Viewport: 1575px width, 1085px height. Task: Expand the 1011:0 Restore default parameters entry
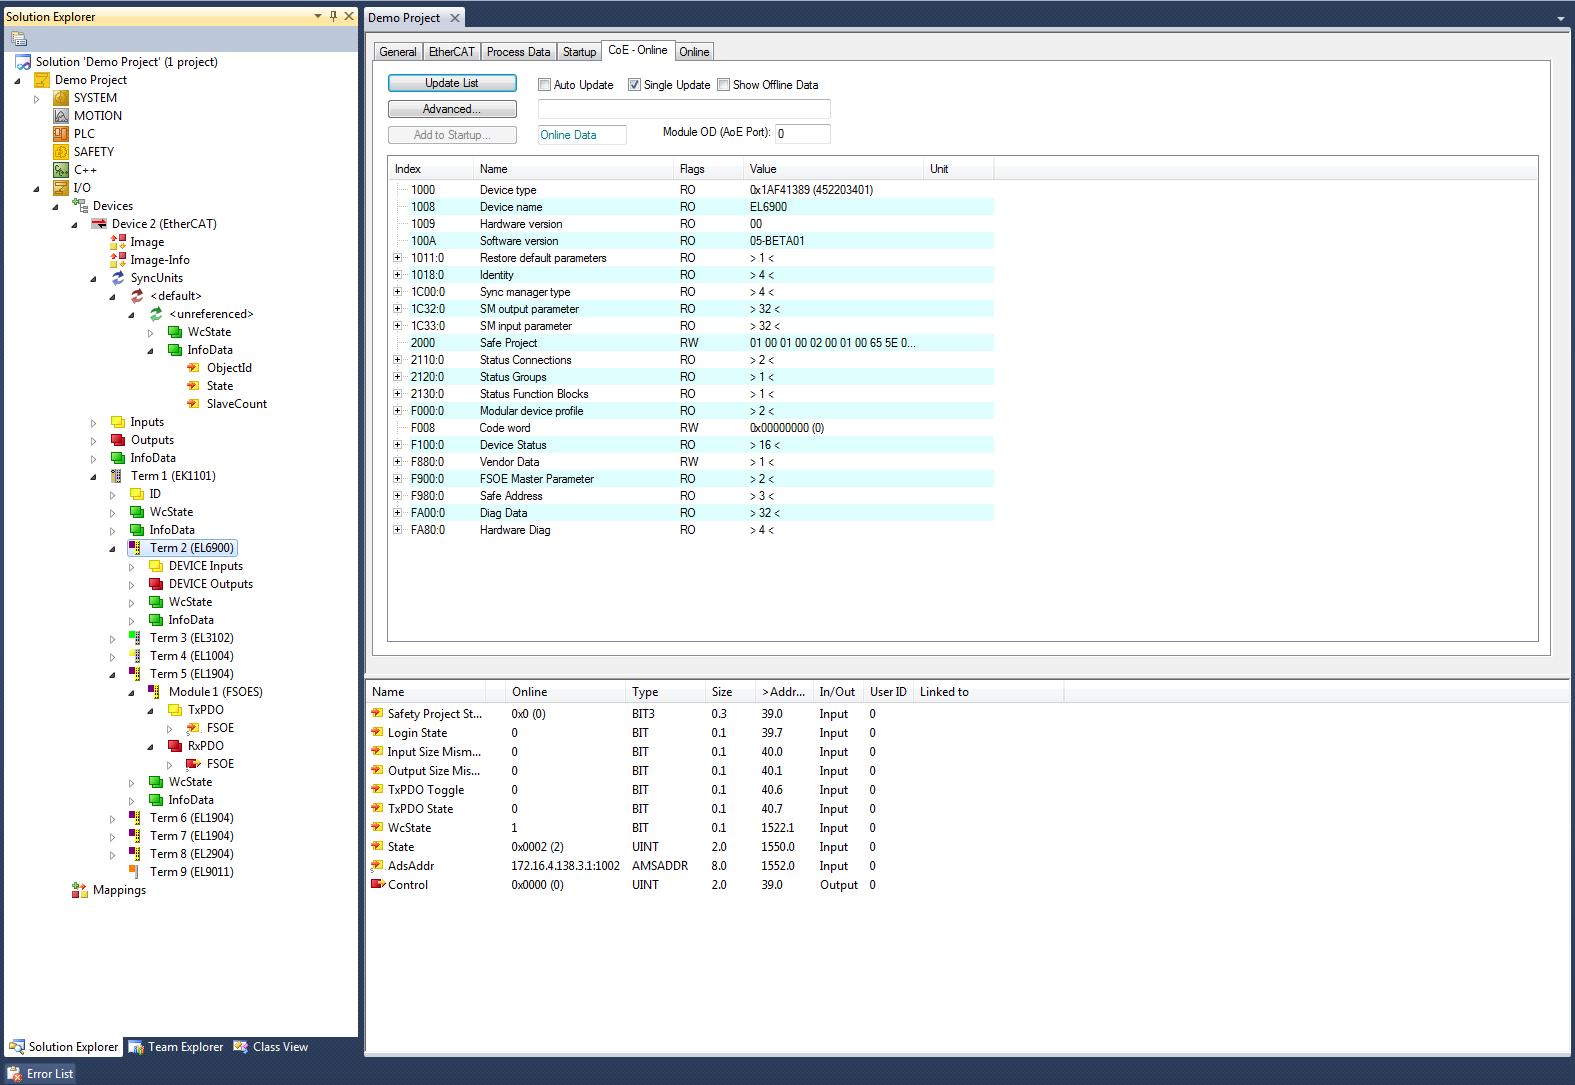[x=398, y=258]
